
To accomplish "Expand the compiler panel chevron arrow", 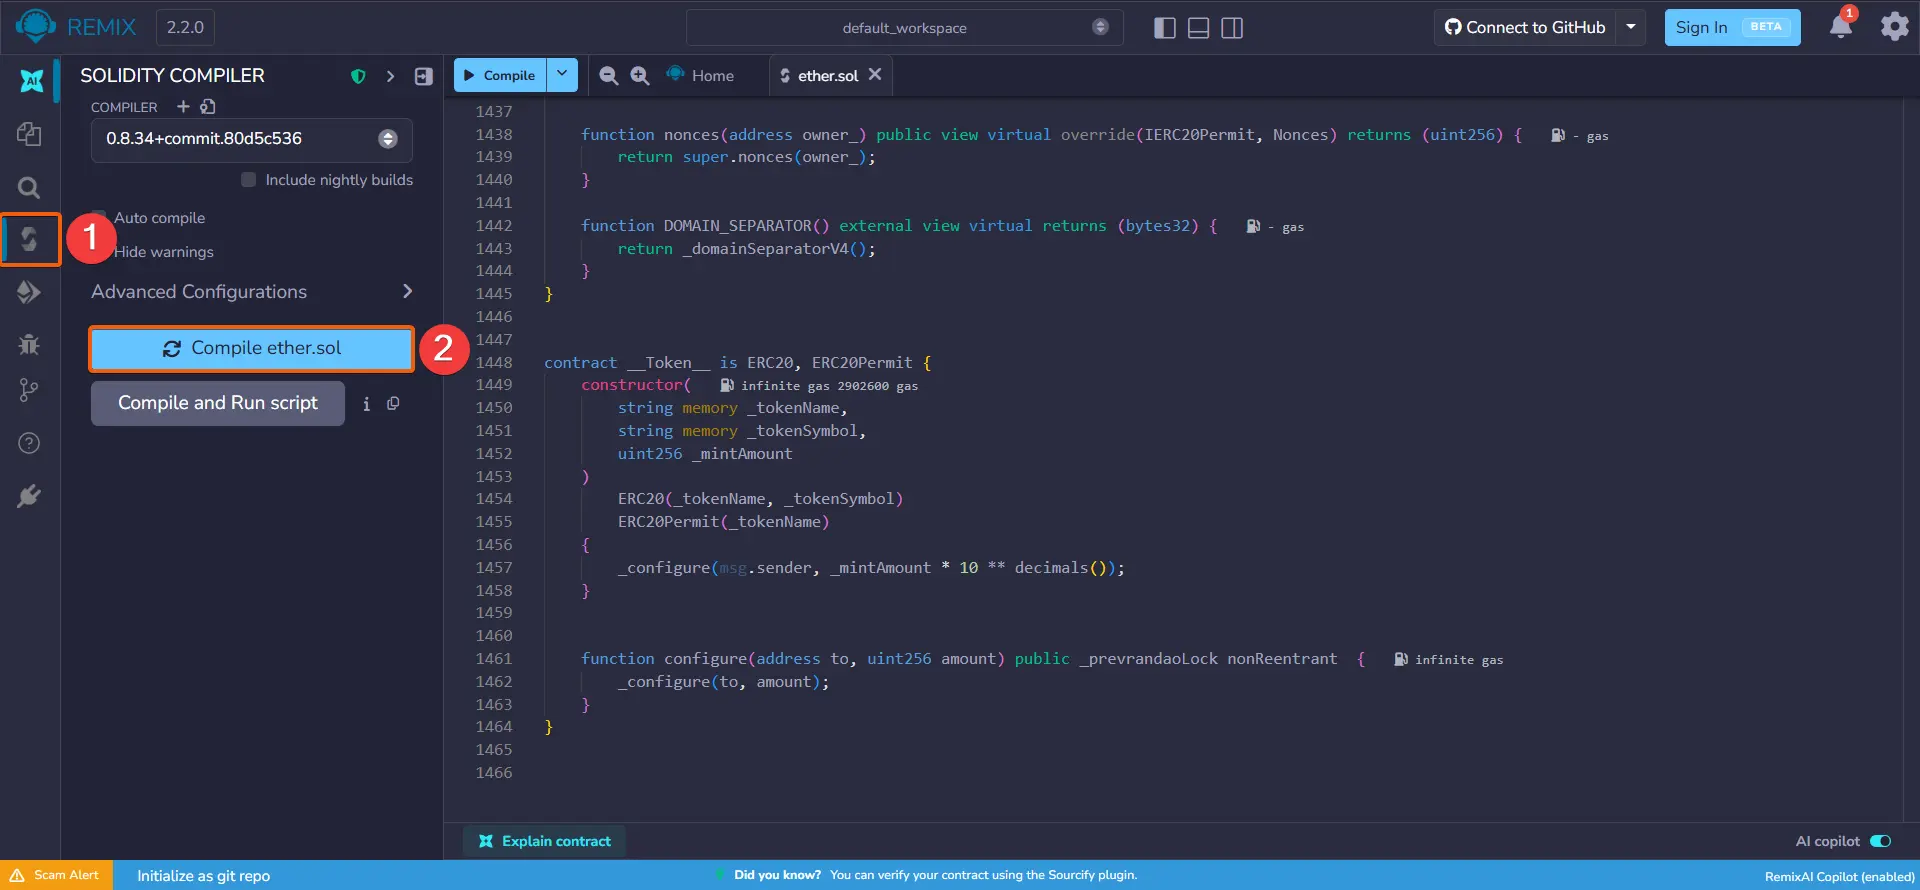I will tap(390, 76).
